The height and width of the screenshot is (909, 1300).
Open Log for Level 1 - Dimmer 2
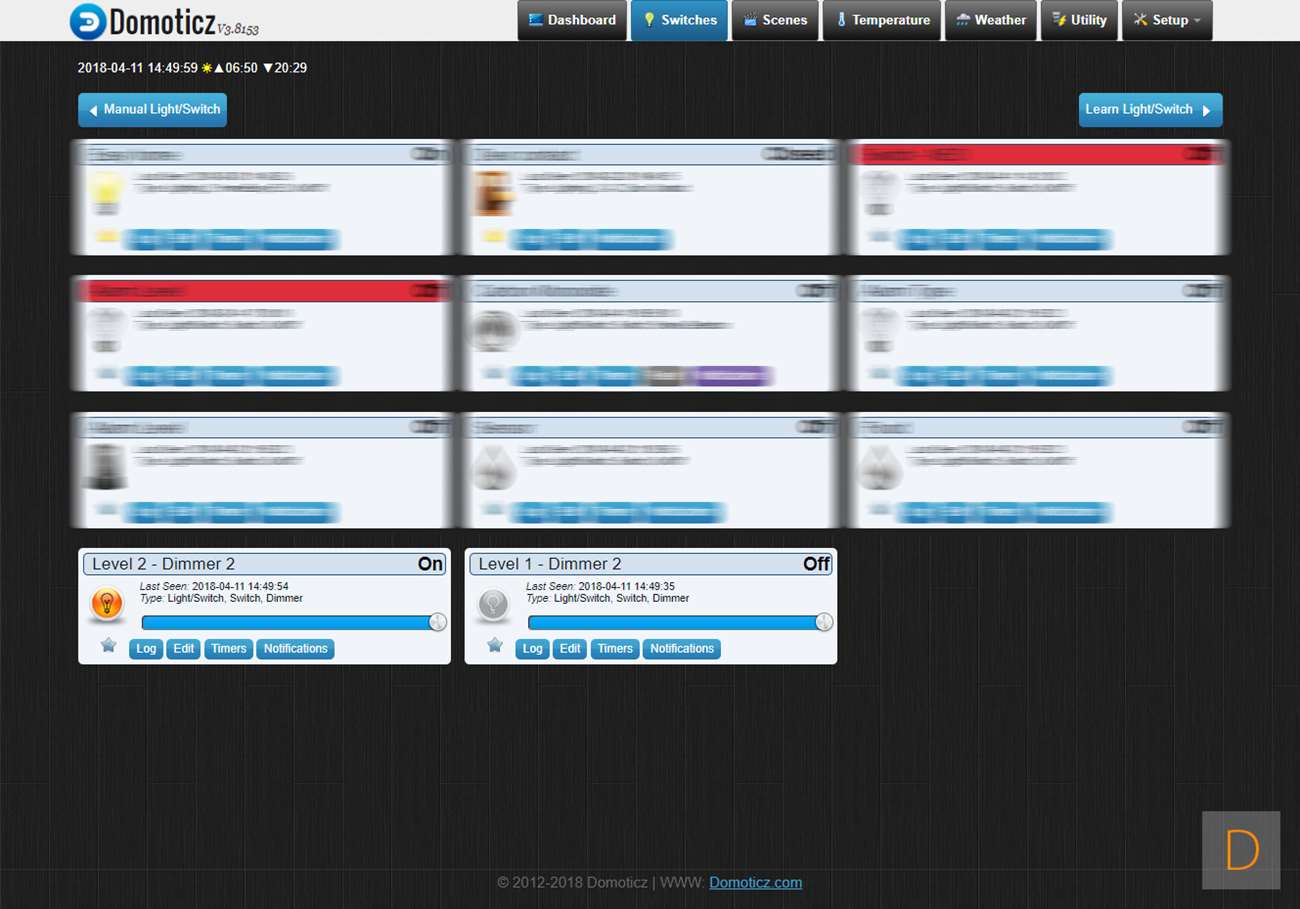pos(532,649)
